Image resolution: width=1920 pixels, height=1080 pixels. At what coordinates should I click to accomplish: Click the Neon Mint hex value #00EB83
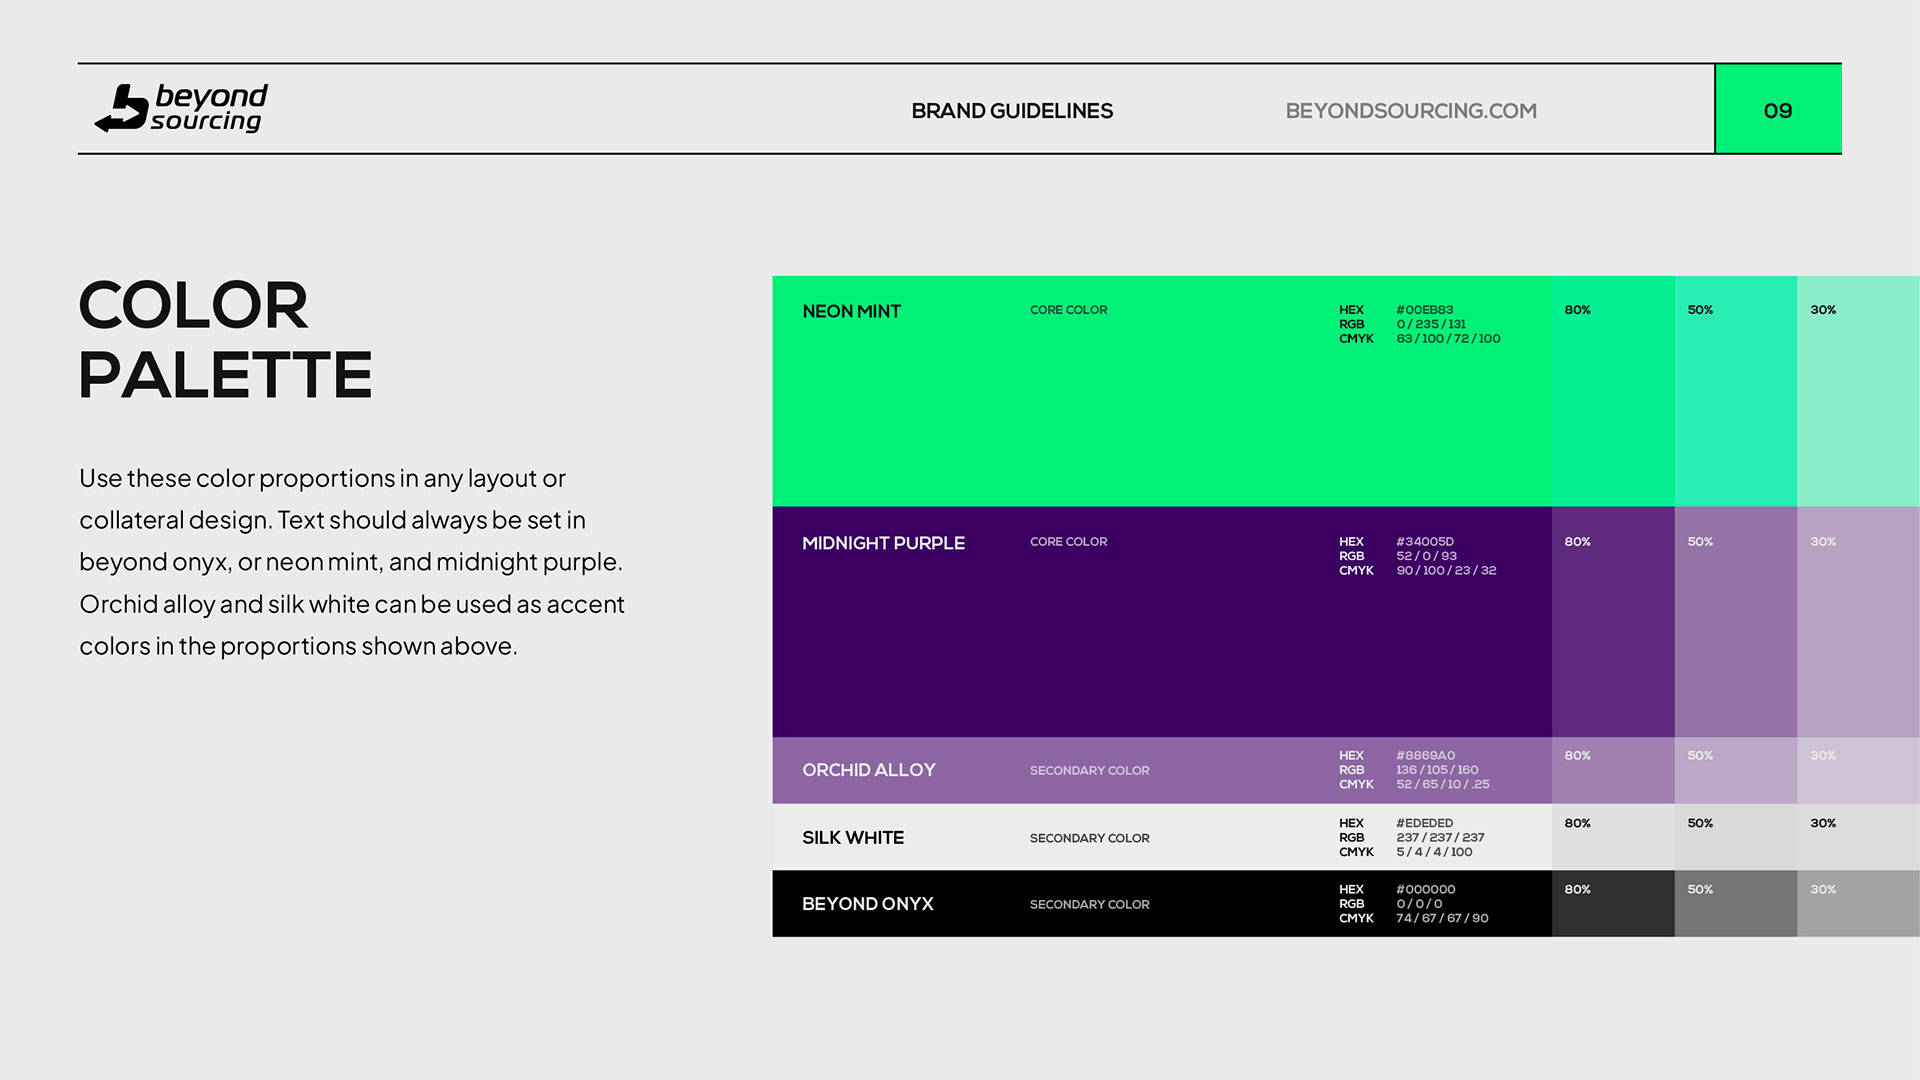pos(1424,310)
